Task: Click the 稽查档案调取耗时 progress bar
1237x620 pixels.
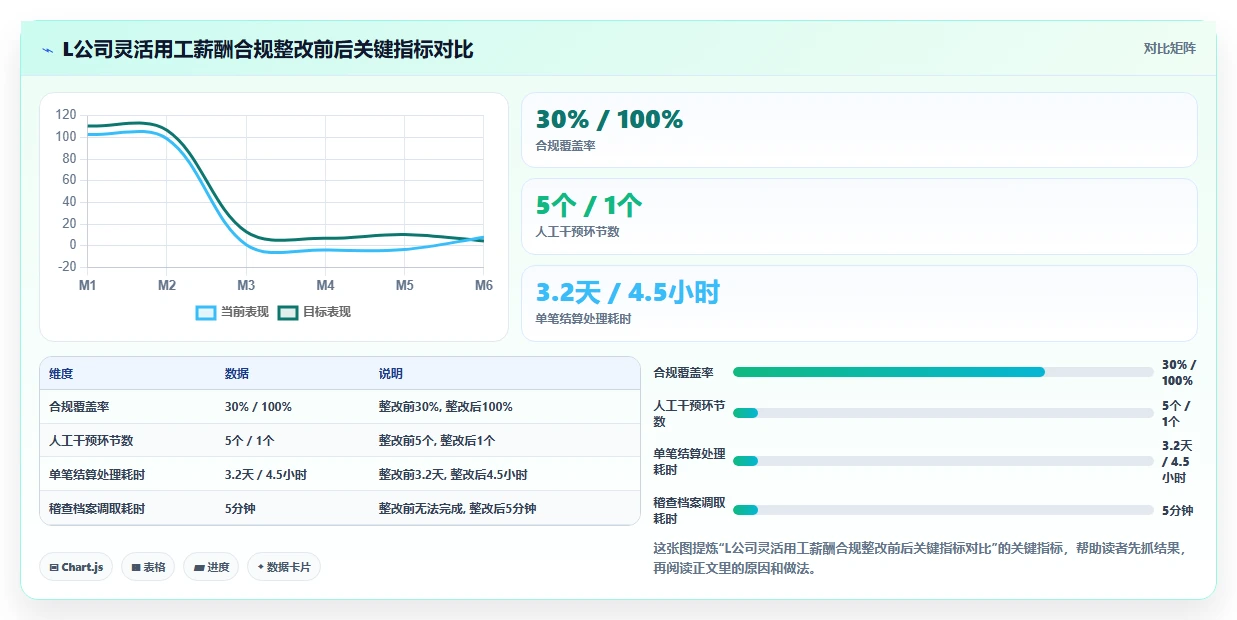Action: [x=943, y=510]
